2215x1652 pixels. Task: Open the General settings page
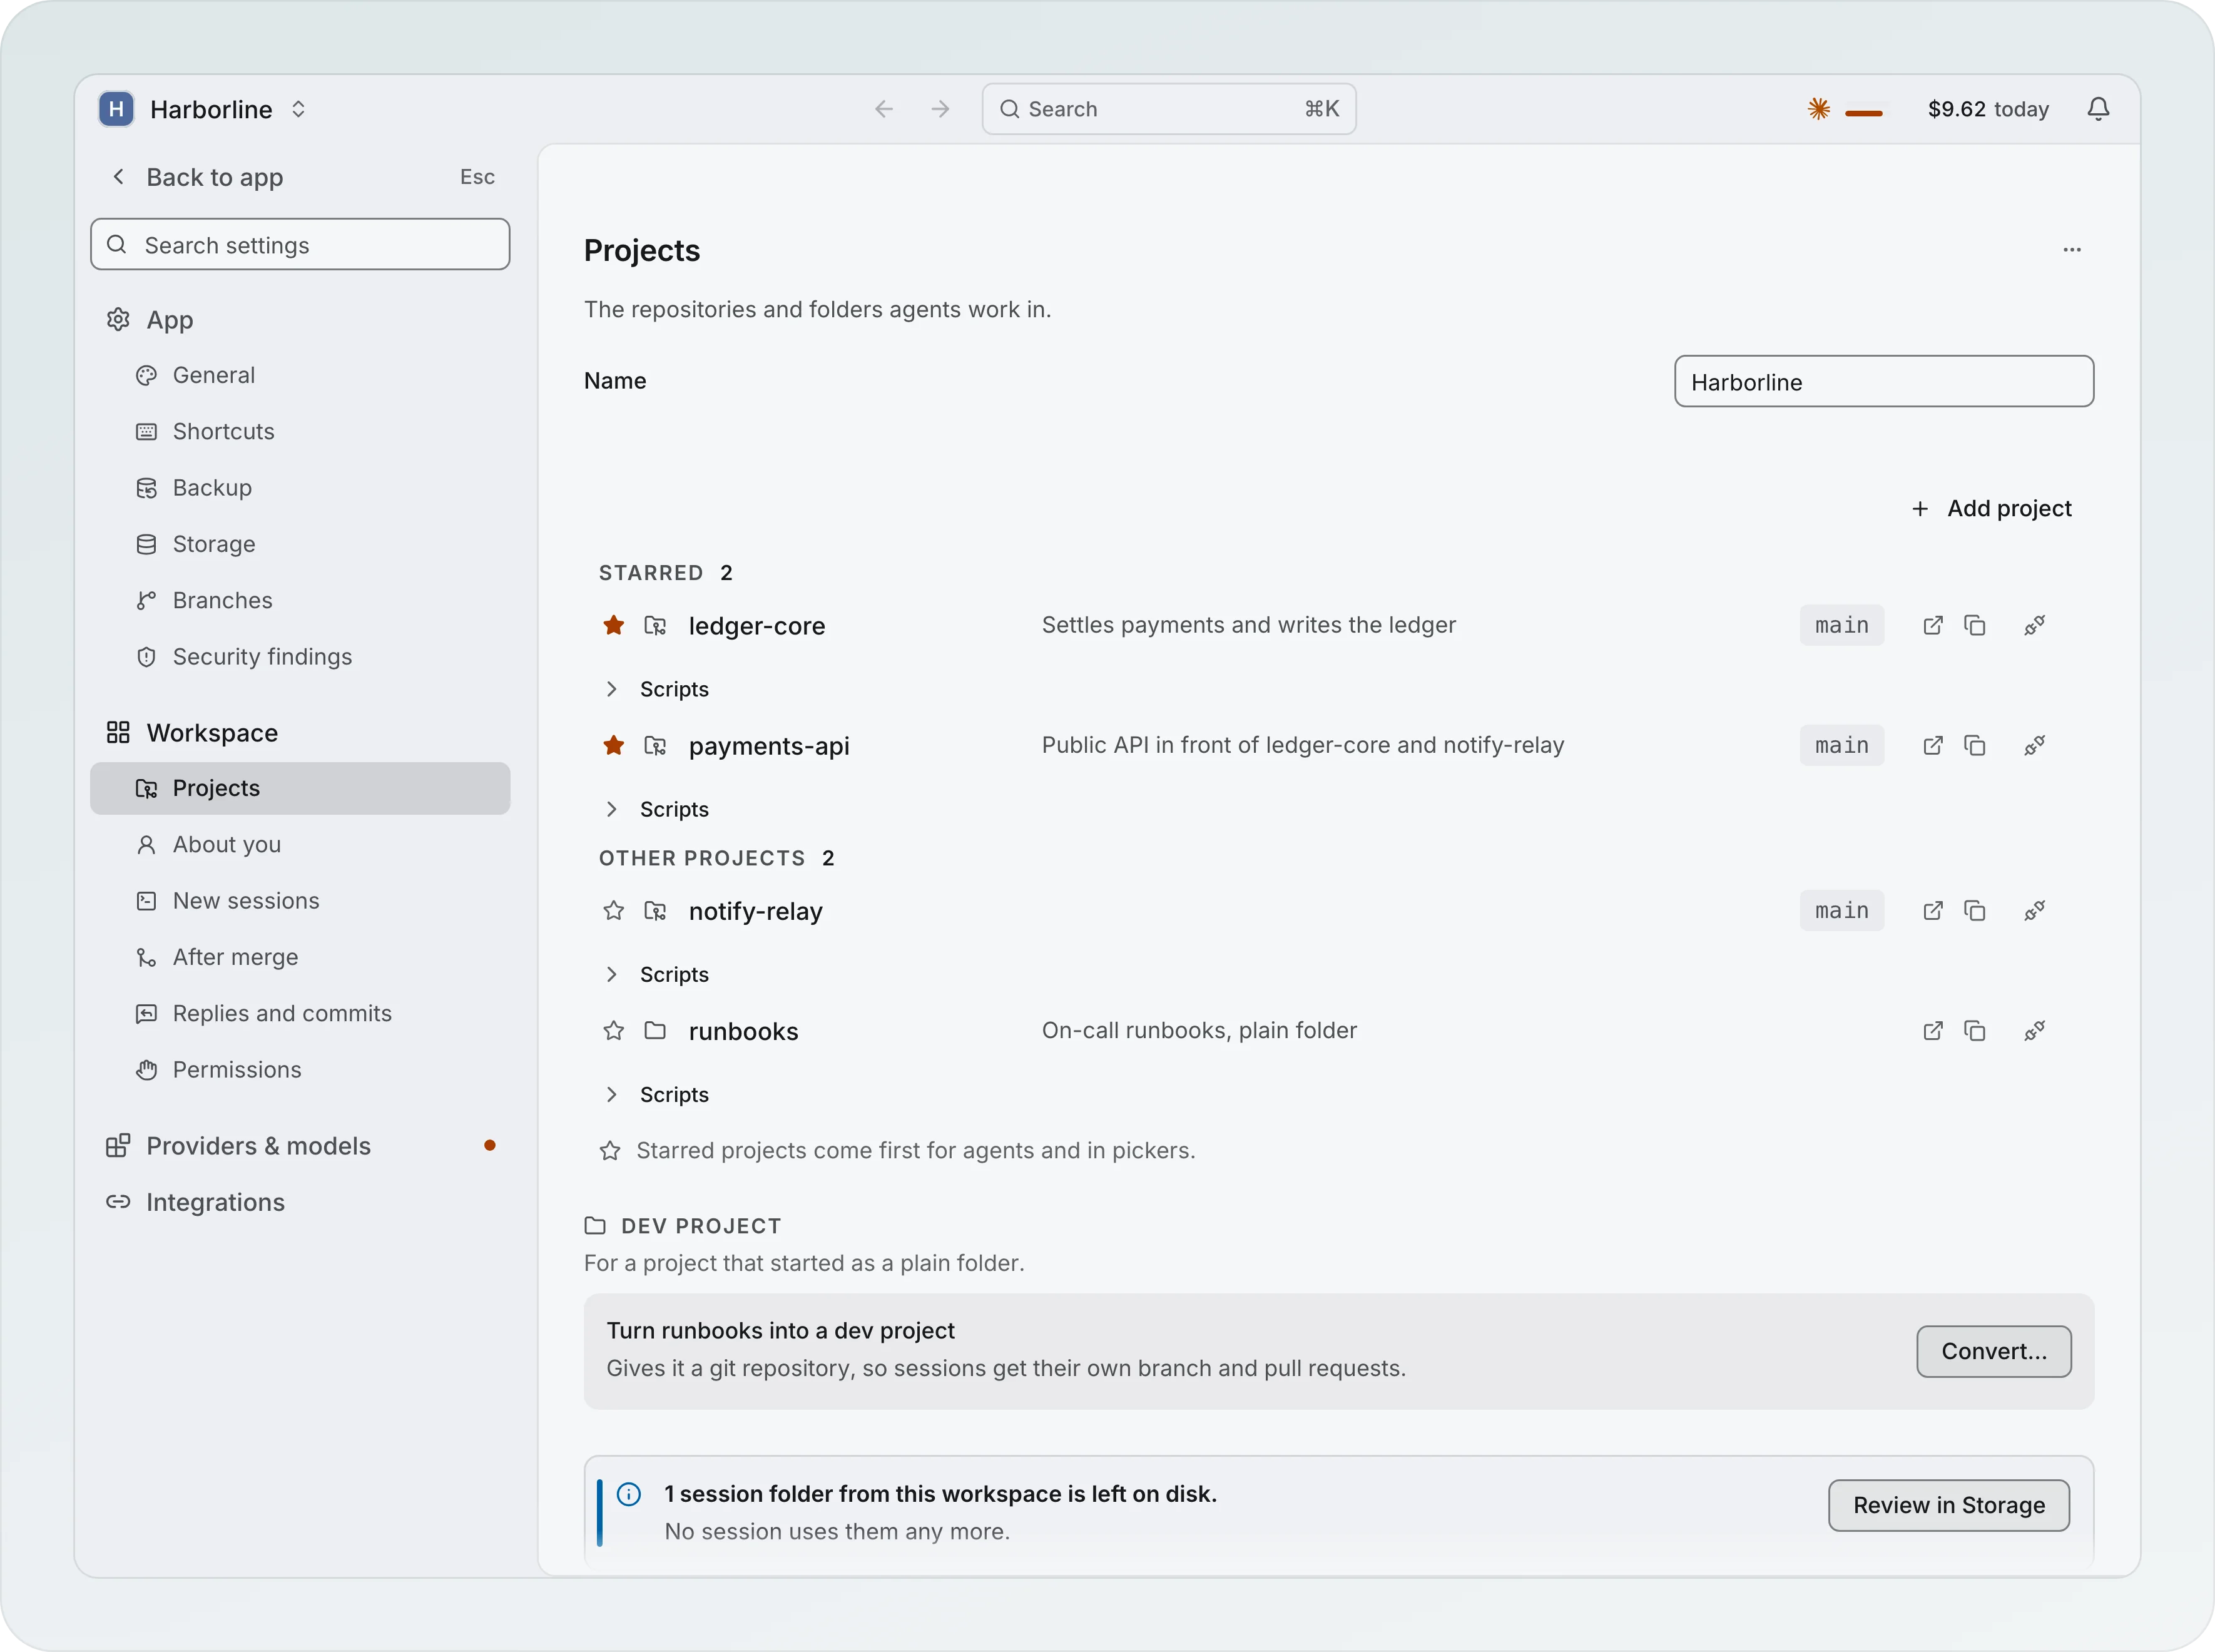(x=300, y=376)
